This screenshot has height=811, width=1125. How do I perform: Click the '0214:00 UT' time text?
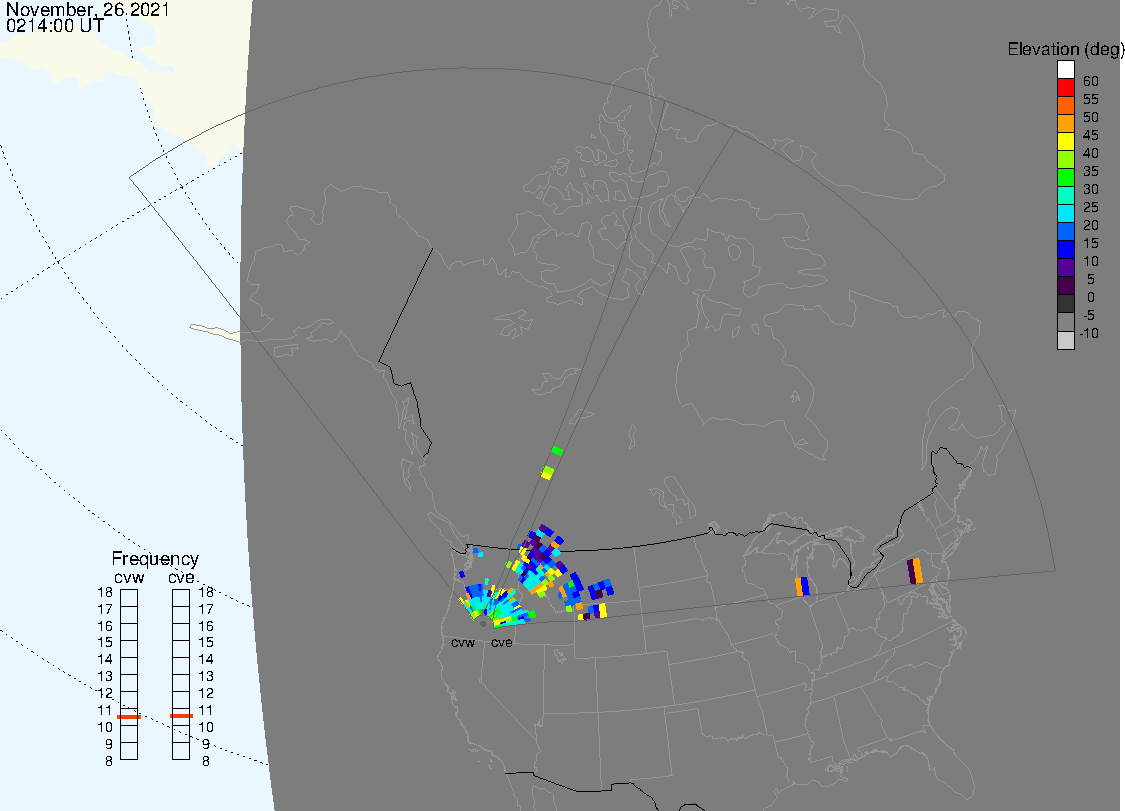point(55,25)
